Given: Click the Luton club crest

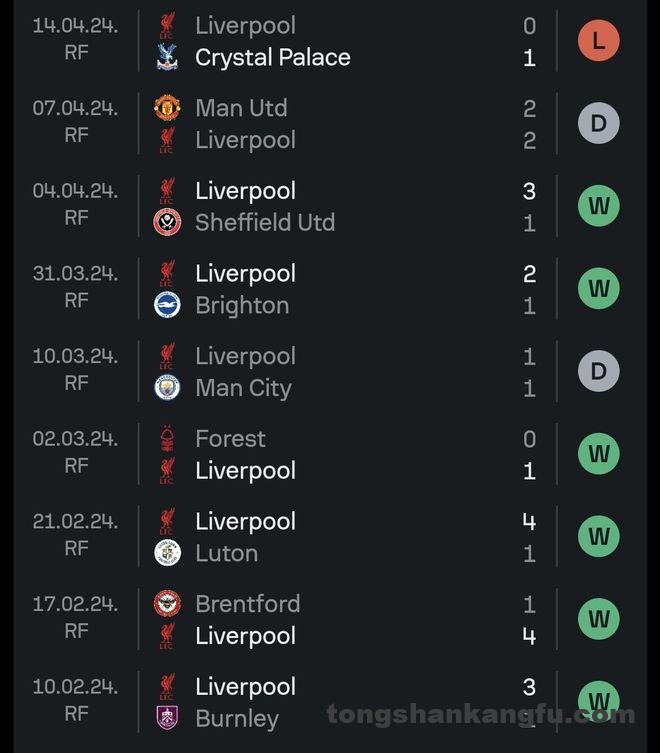Looking at the screenshot, I should [x=167, y=553].
